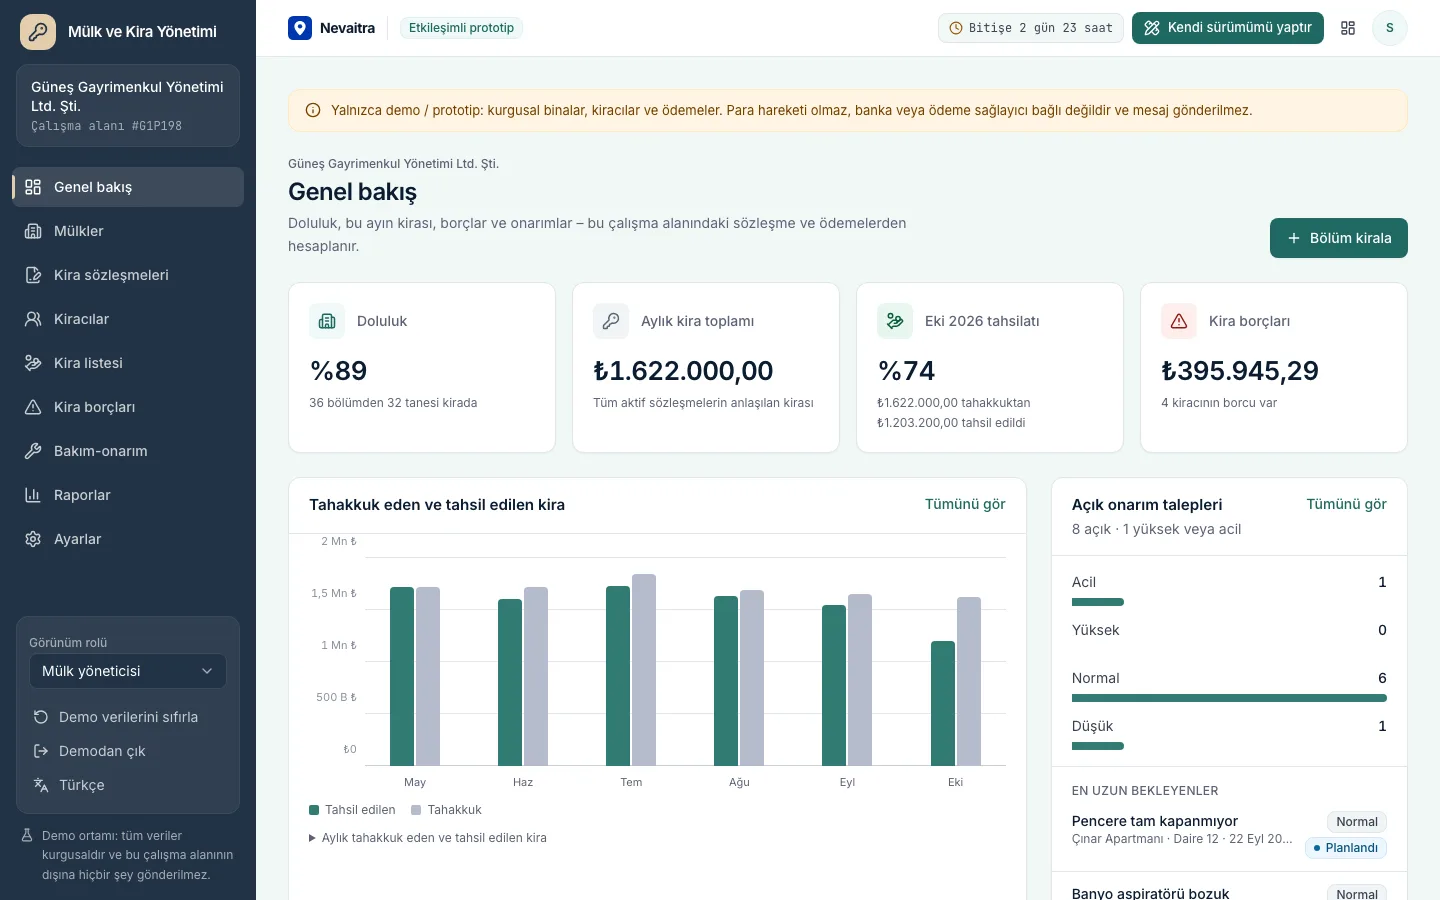Click the Nevaitra logo icon
The image size is (1440, 900).
[300, 28]
